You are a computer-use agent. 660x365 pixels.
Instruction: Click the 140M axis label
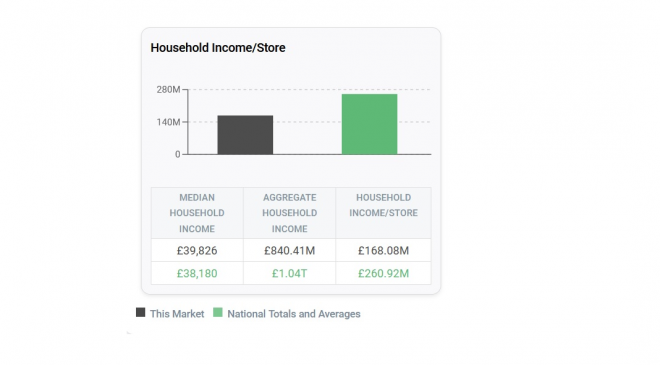coord(168,122)
